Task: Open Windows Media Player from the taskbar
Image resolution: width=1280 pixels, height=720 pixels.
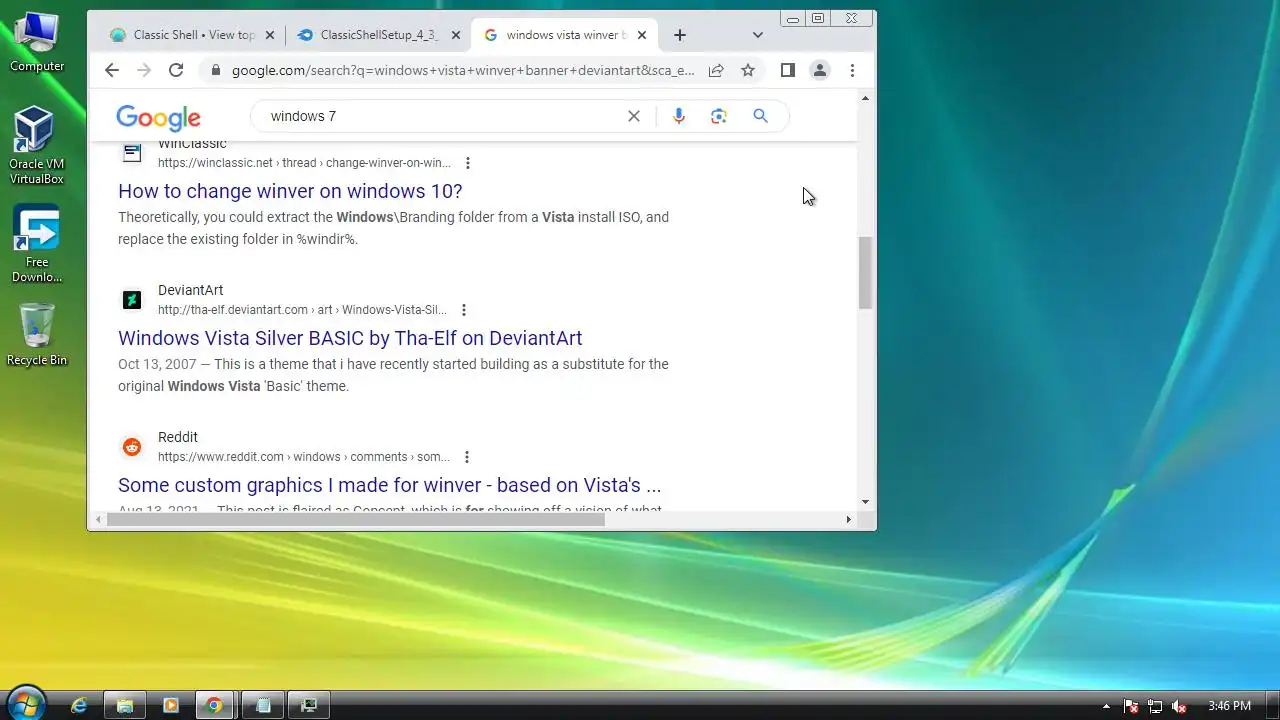Action: (x=170, y=705)
